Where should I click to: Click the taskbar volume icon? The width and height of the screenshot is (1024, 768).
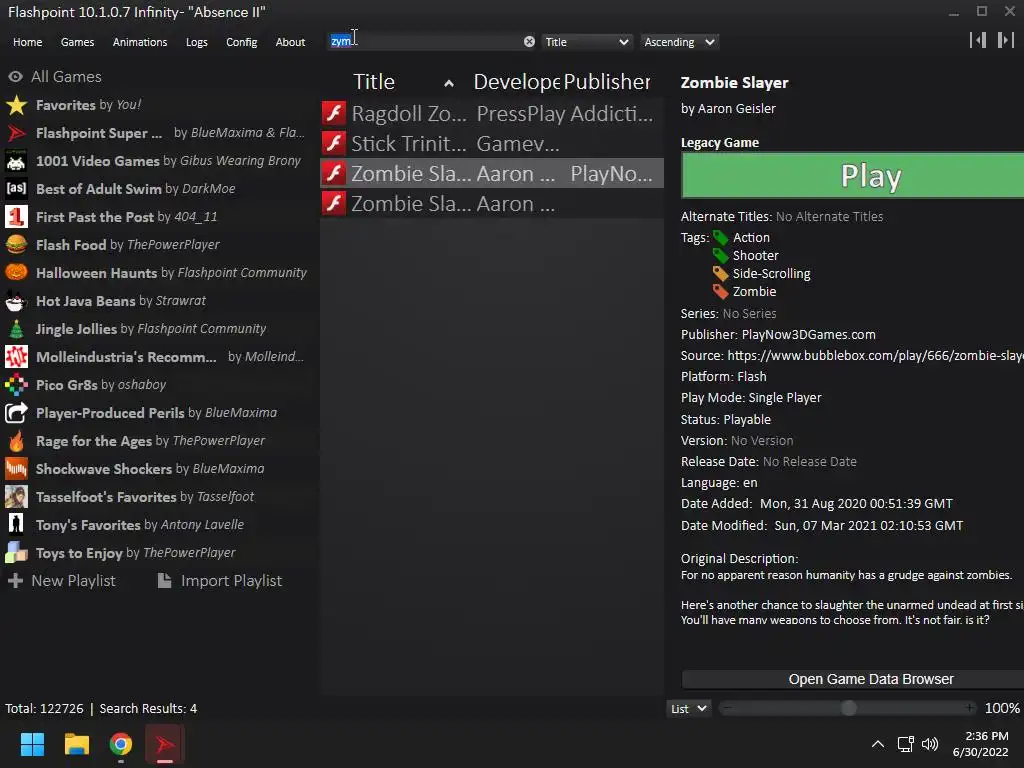click(x=930, y=744)
